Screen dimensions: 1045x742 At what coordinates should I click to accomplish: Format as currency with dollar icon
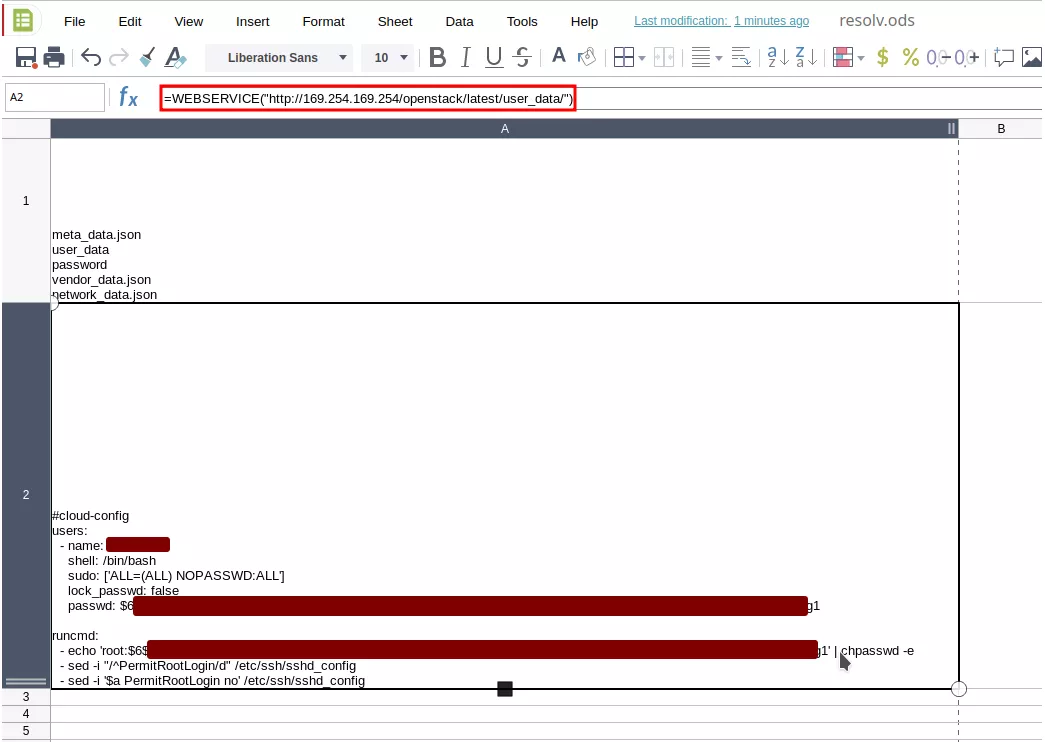[x=882, y=58]
